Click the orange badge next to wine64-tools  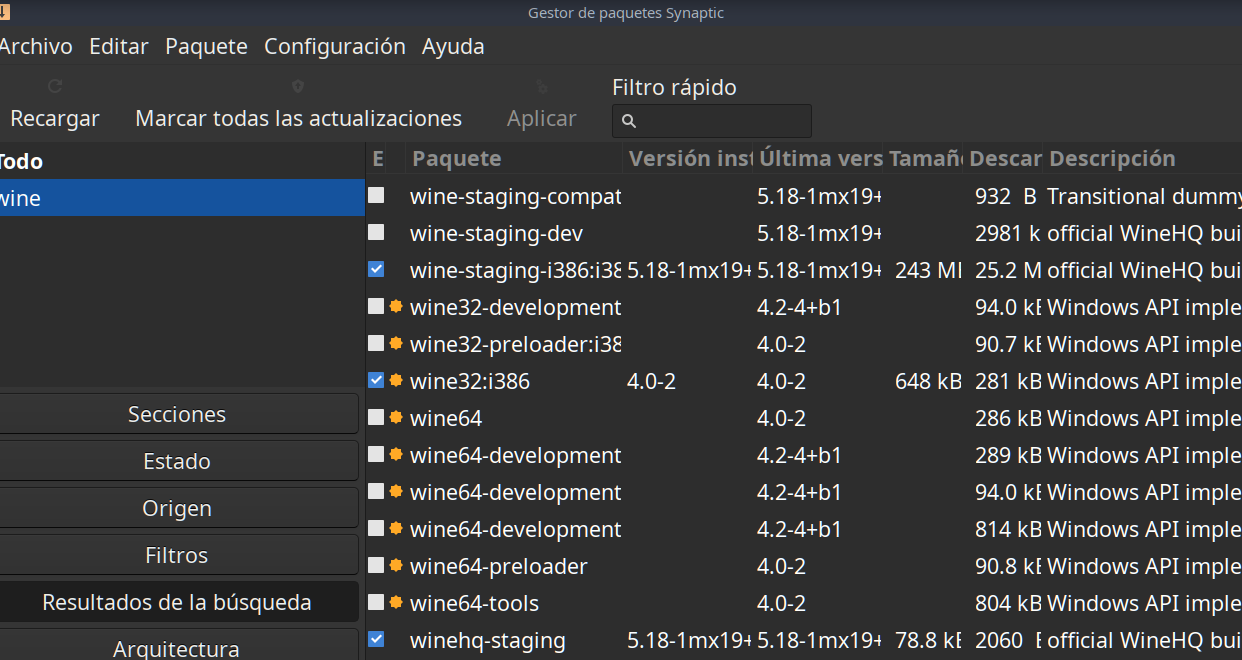pyautogui.click(x=396, y=602)
